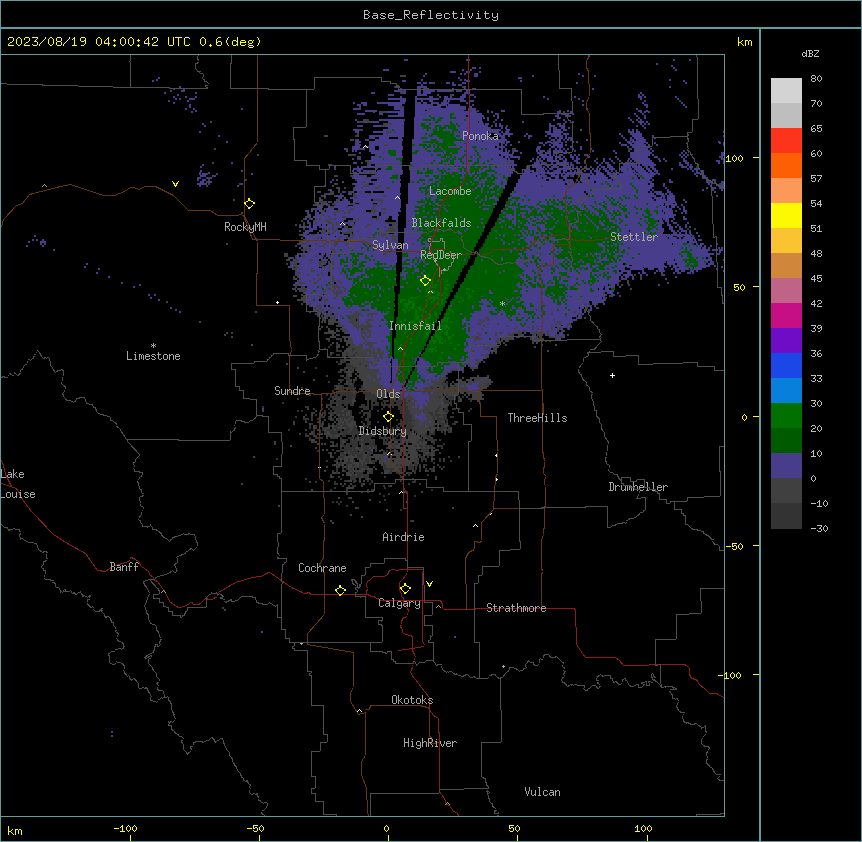Viewport: 862px width, 842px height.
Task: Click the yellow 54 dBZ legend swatch
Action: tap(786, 215)
